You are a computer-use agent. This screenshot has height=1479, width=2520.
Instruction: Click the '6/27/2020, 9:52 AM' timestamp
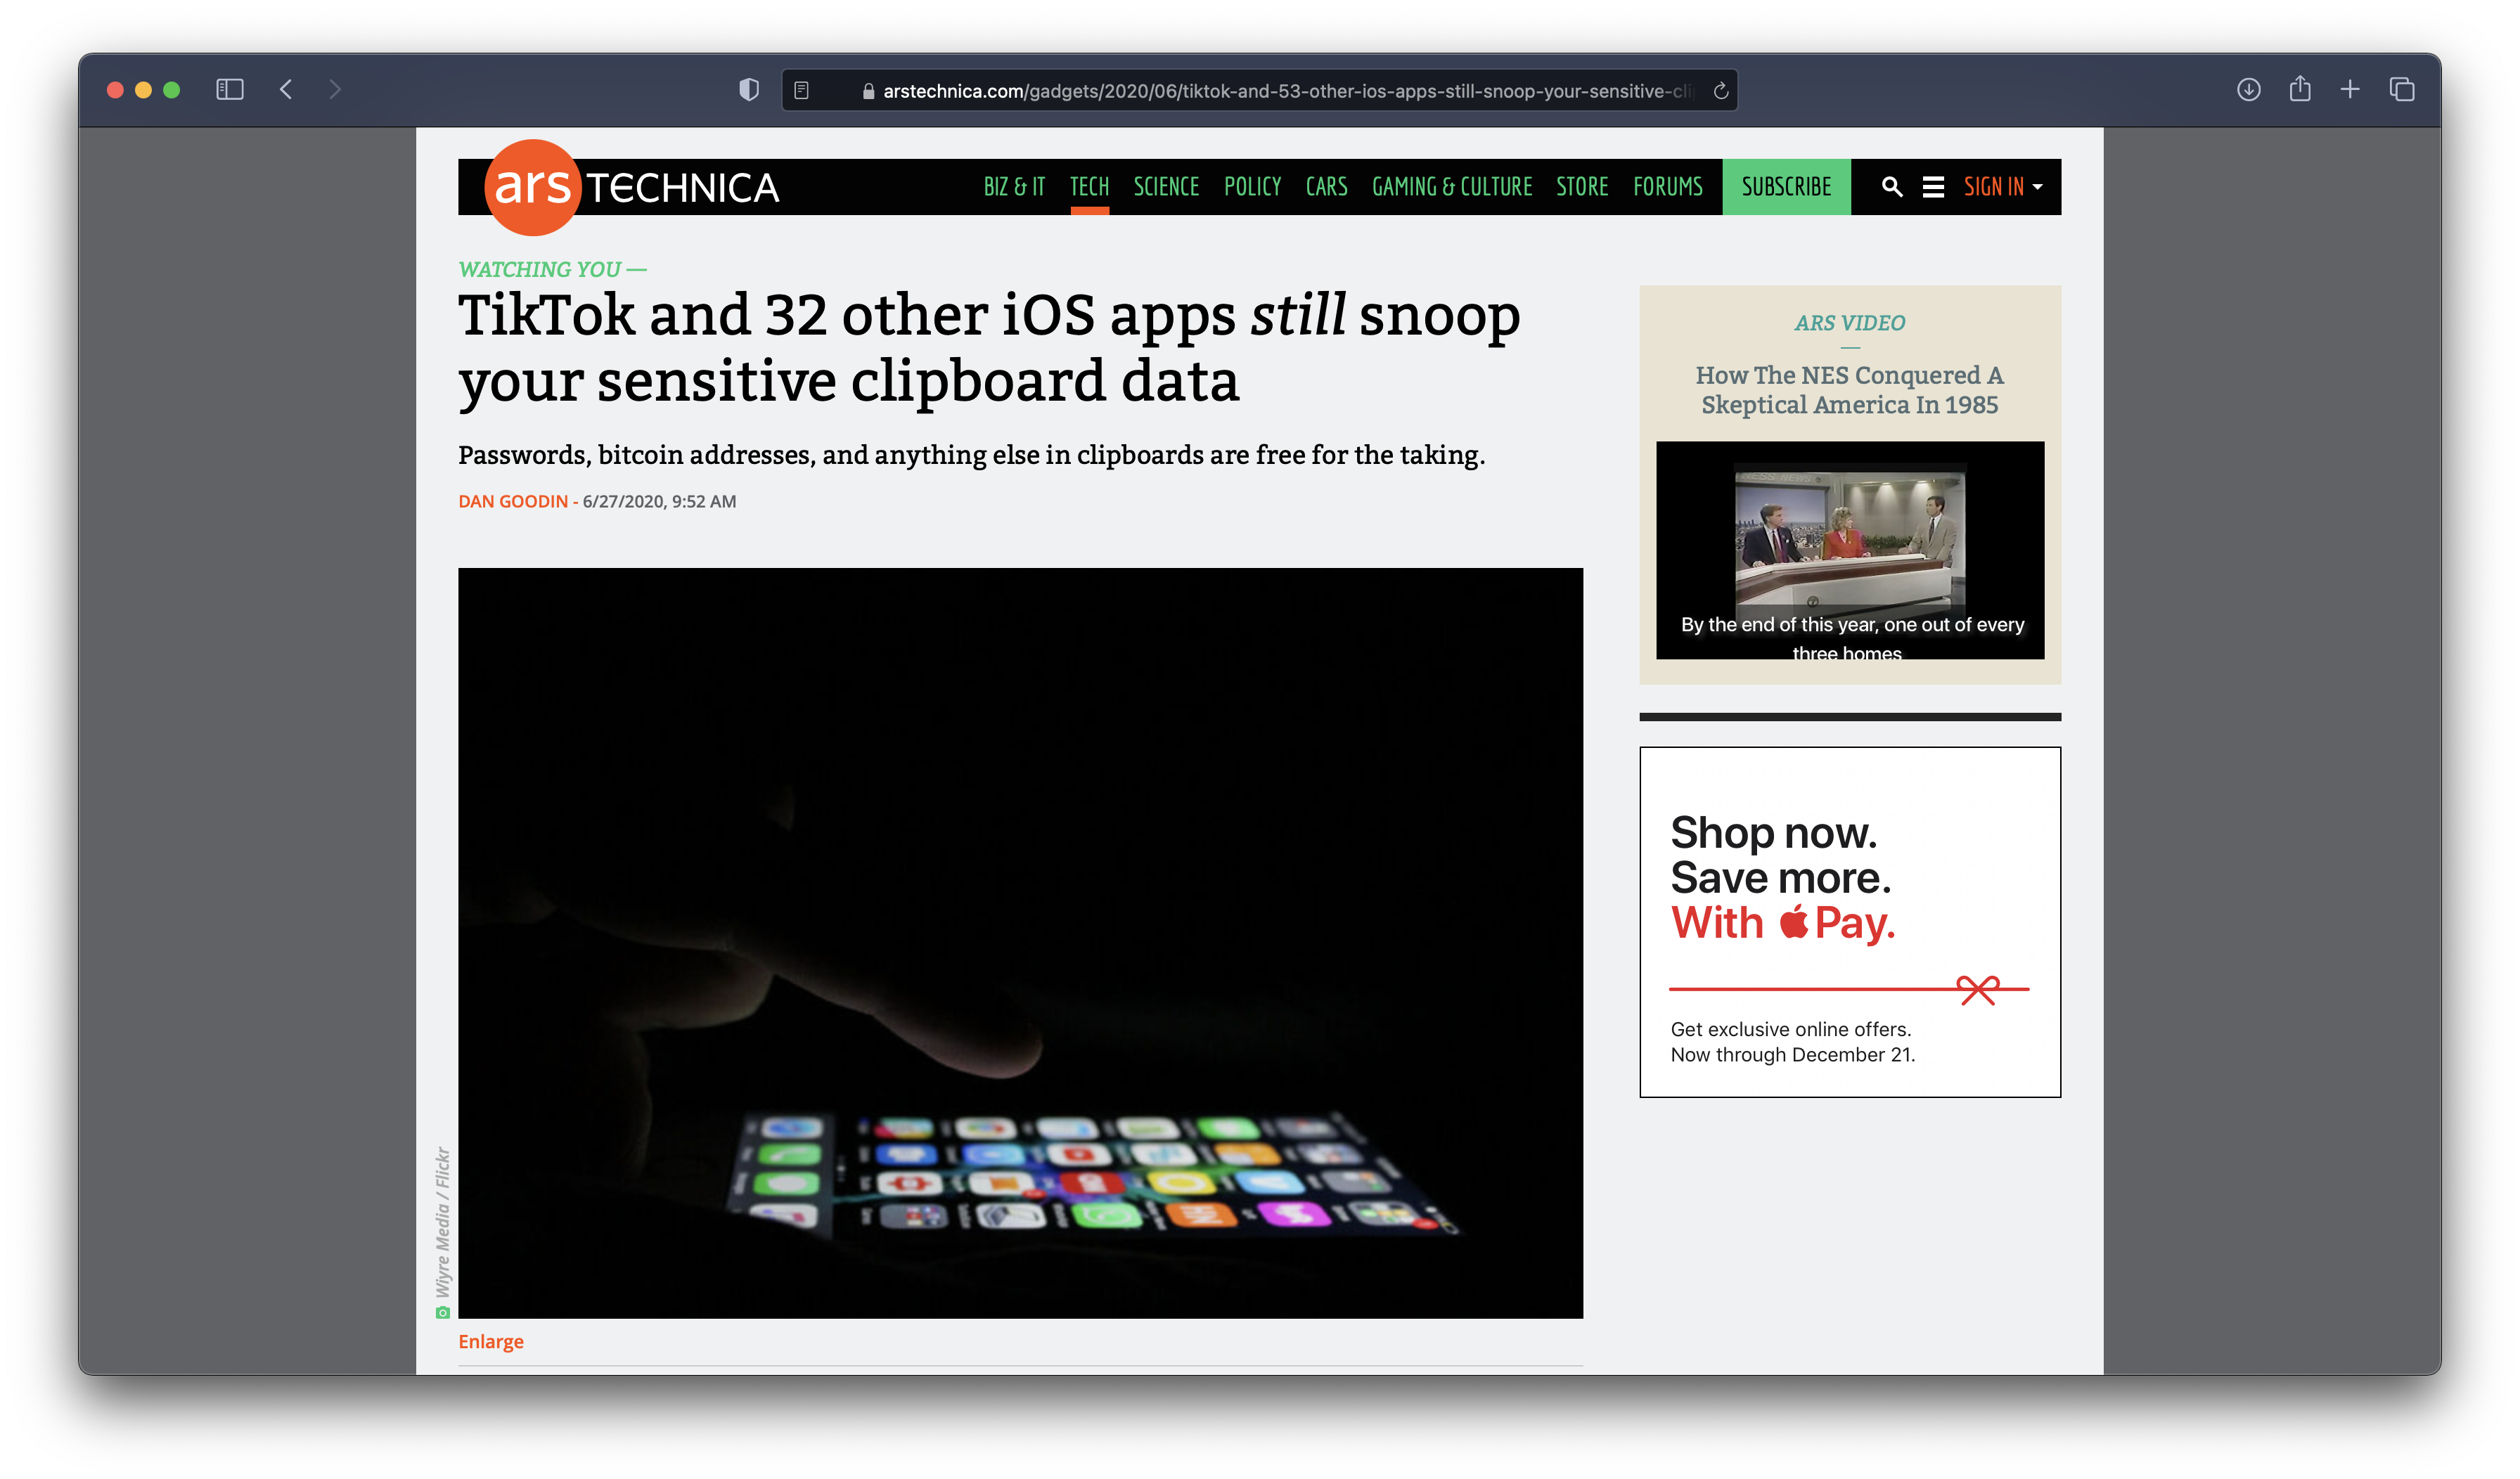[x=659, y=501]
